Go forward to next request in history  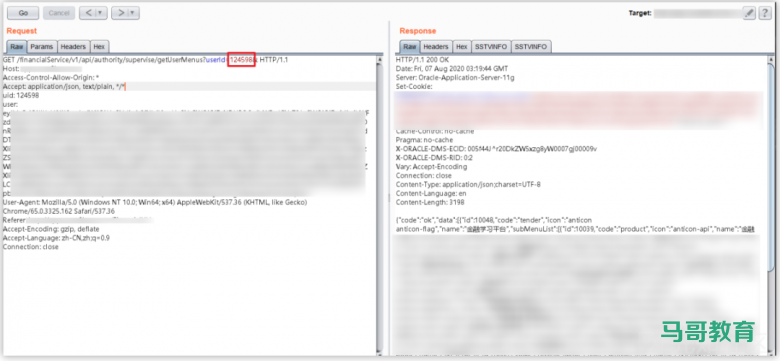tap(120, 13)
